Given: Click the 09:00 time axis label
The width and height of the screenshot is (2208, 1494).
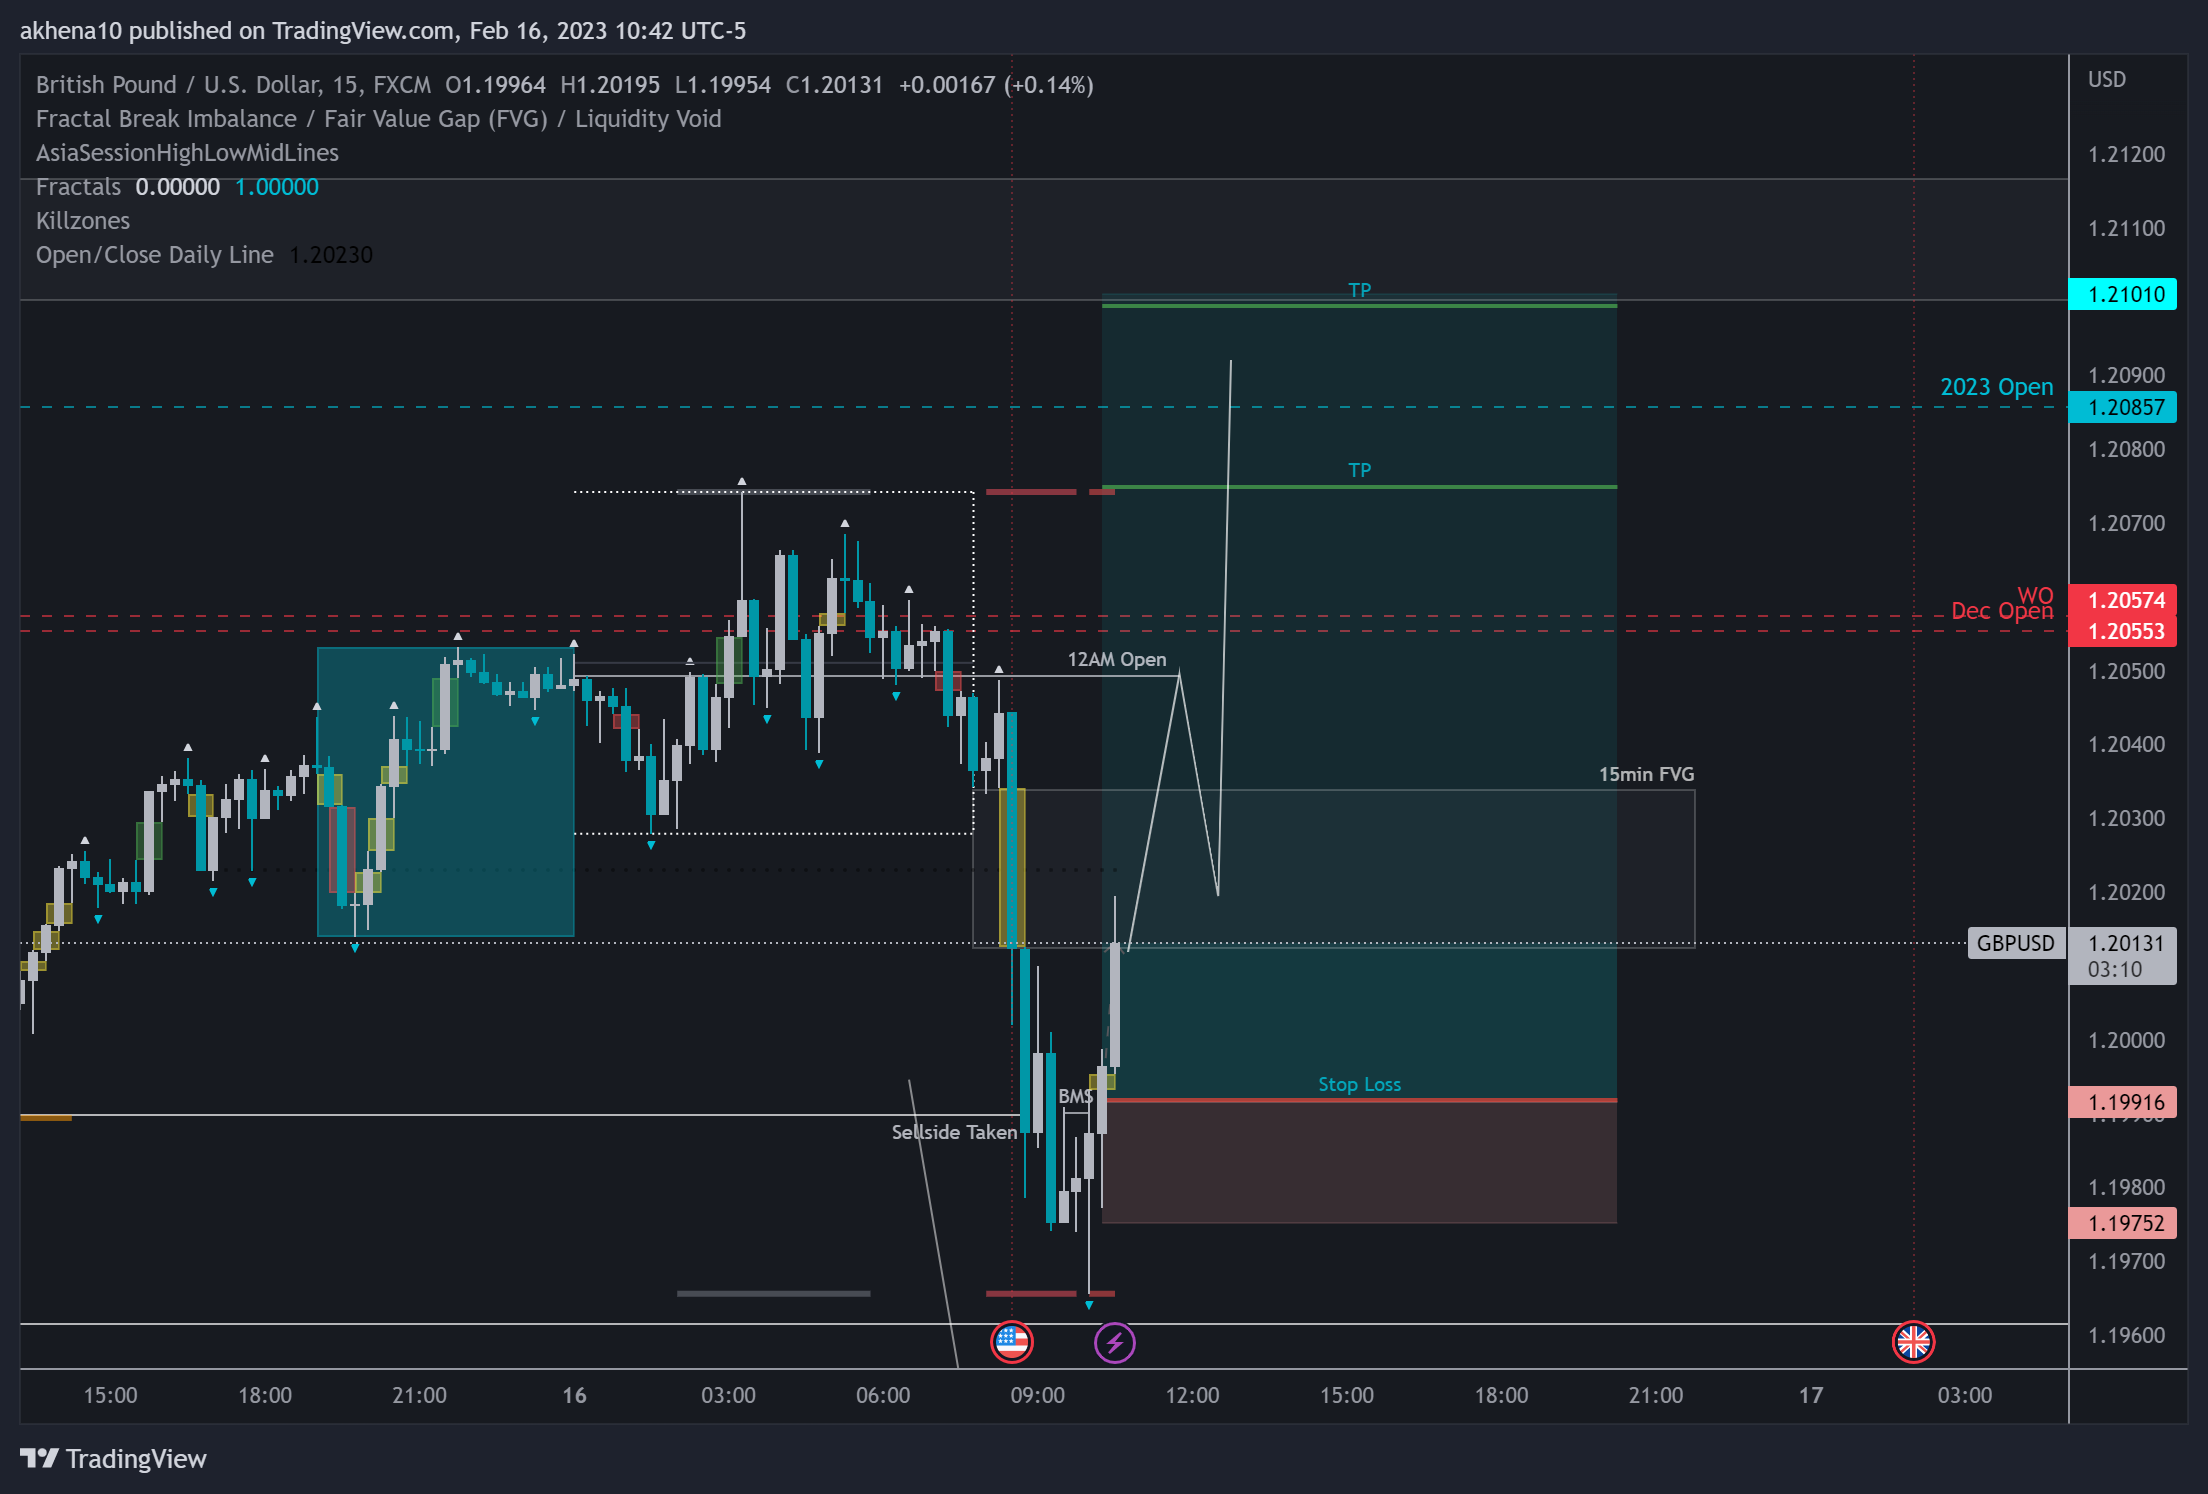Looking at the screenshot, I should [1037, 1395].
